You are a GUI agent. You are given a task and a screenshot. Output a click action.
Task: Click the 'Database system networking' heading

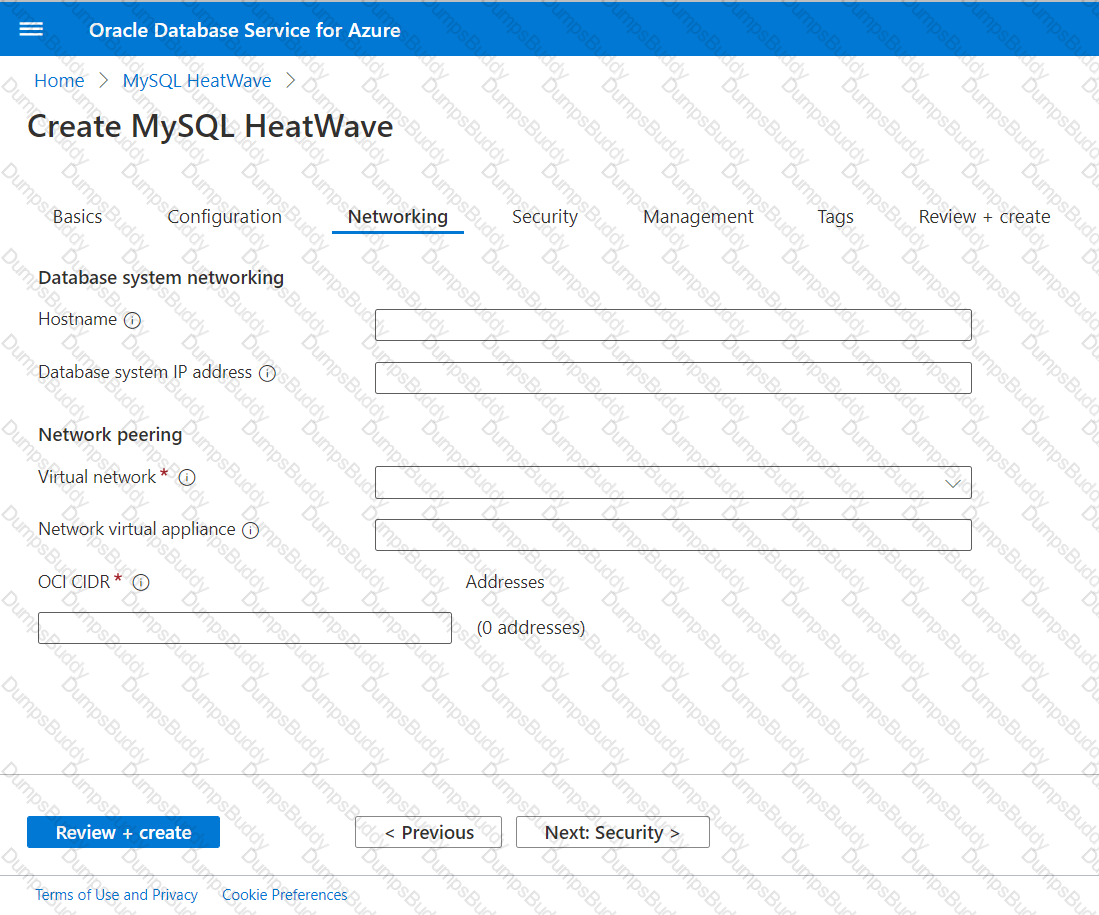(x=161, y=278)
